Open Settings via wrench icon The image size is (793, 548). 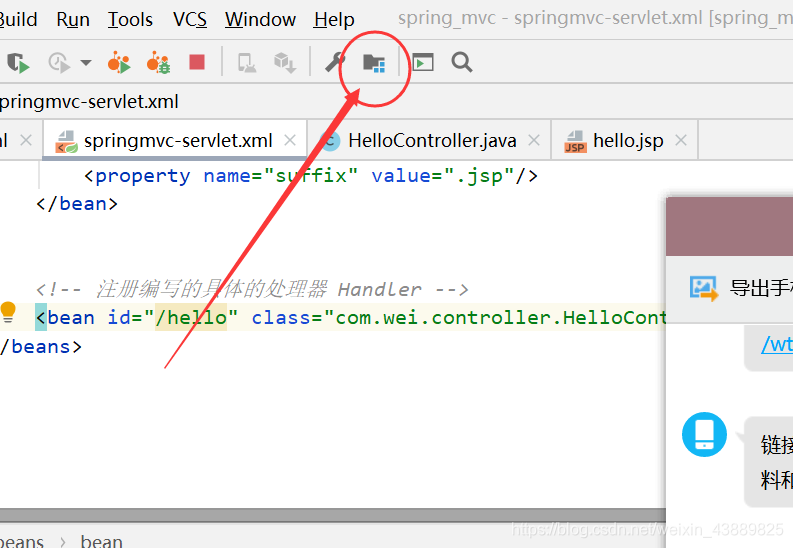point(335,63)
